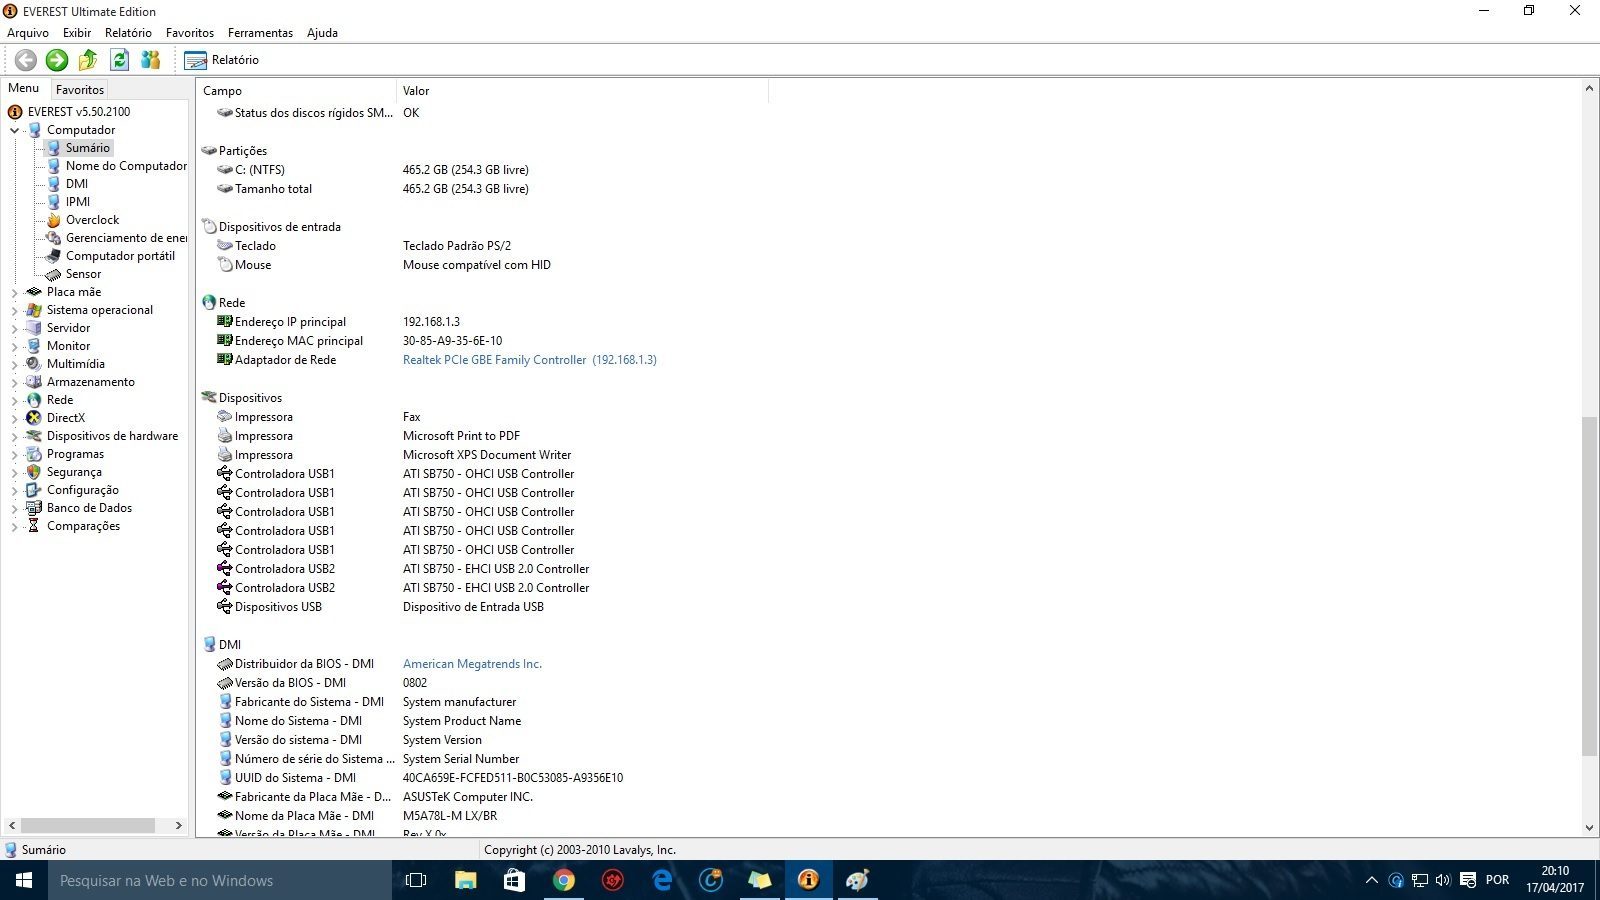The image size is (1600, 900).
Task: Click the Overclock flame icon
Action: 53,220
